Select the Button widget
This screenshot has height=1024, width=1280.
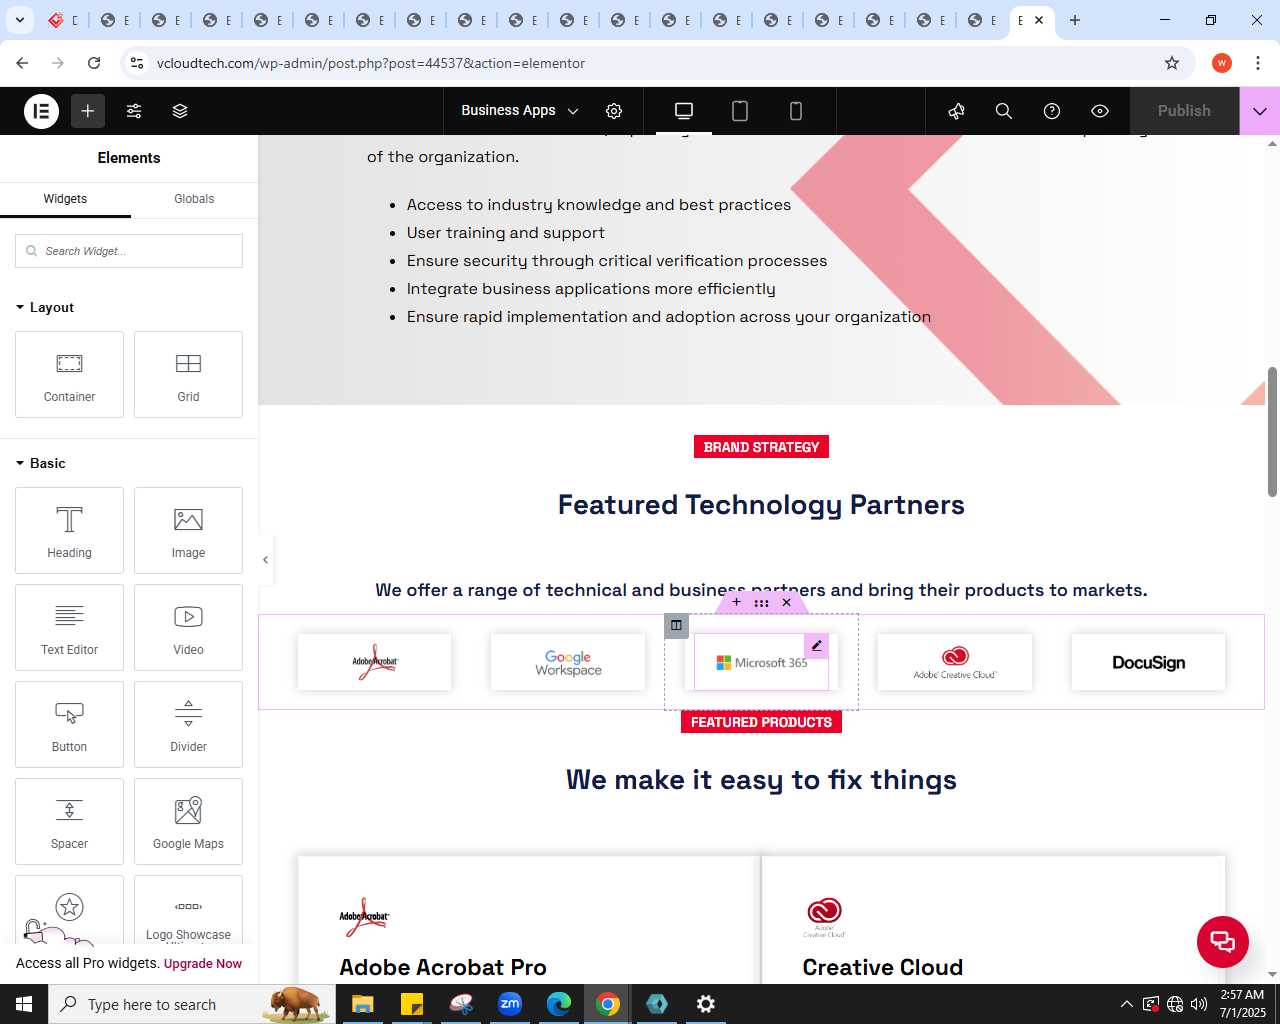click(x=69, y=724)
